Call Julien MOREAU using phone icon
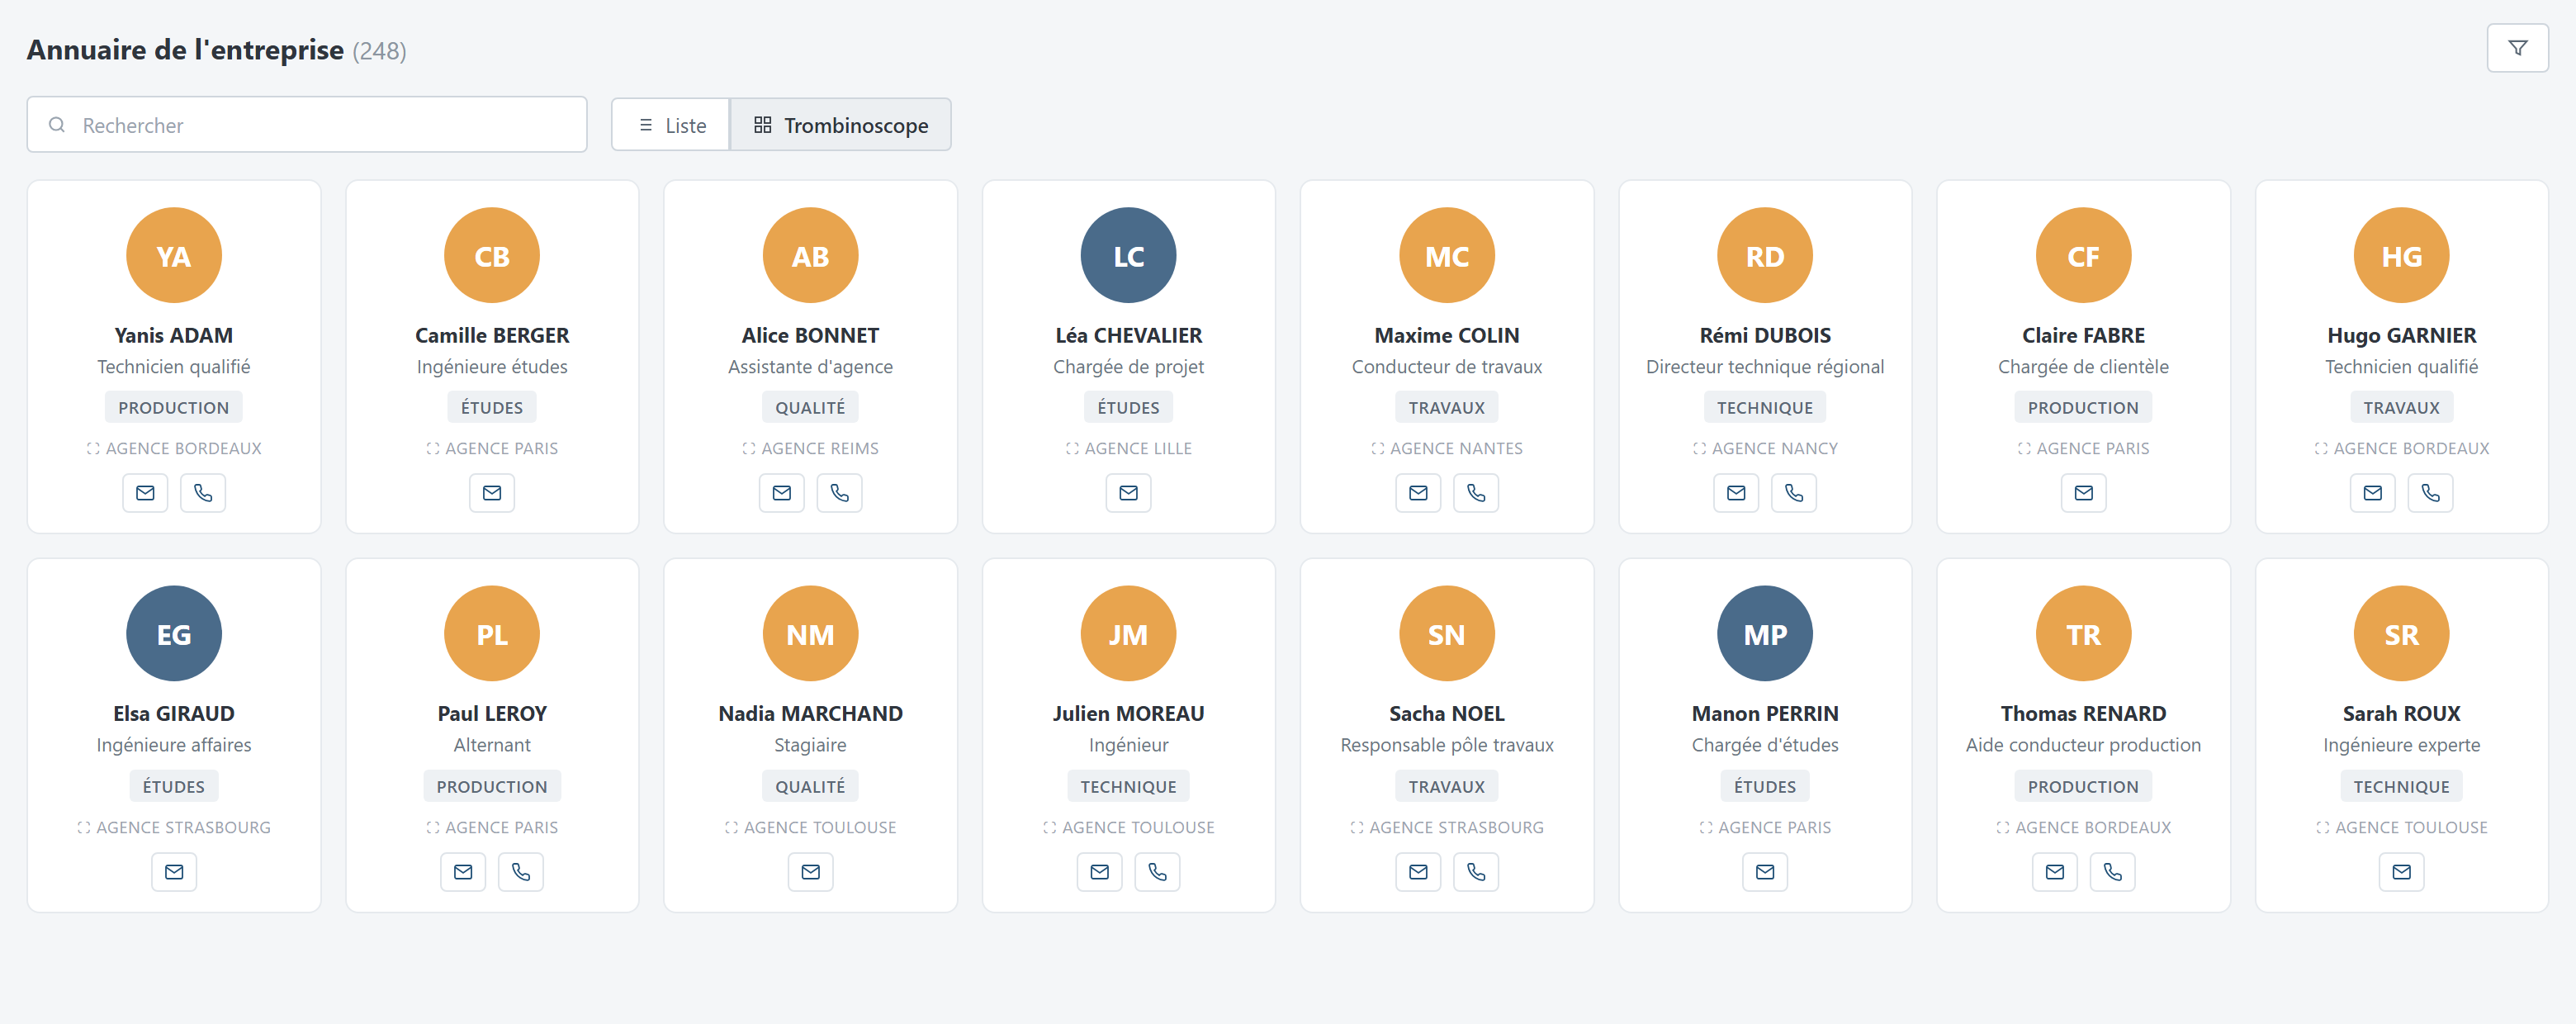This screenshot has height=1024, width=2576. coord(1158,872)
